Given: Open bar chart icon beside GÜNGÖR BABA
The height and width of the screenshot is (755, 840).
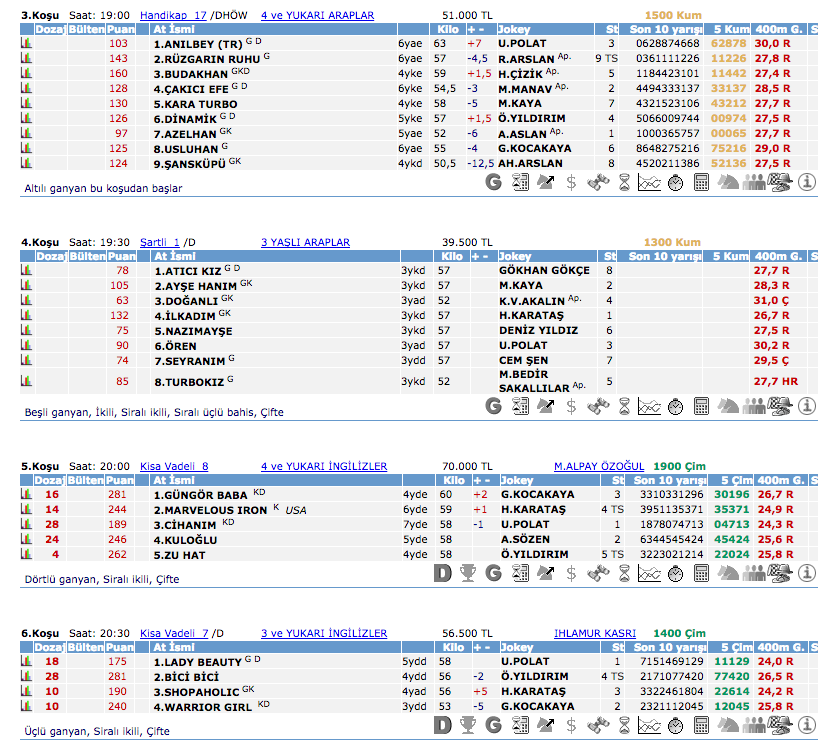Looking at the screenshot, I should tap(27, 494).
